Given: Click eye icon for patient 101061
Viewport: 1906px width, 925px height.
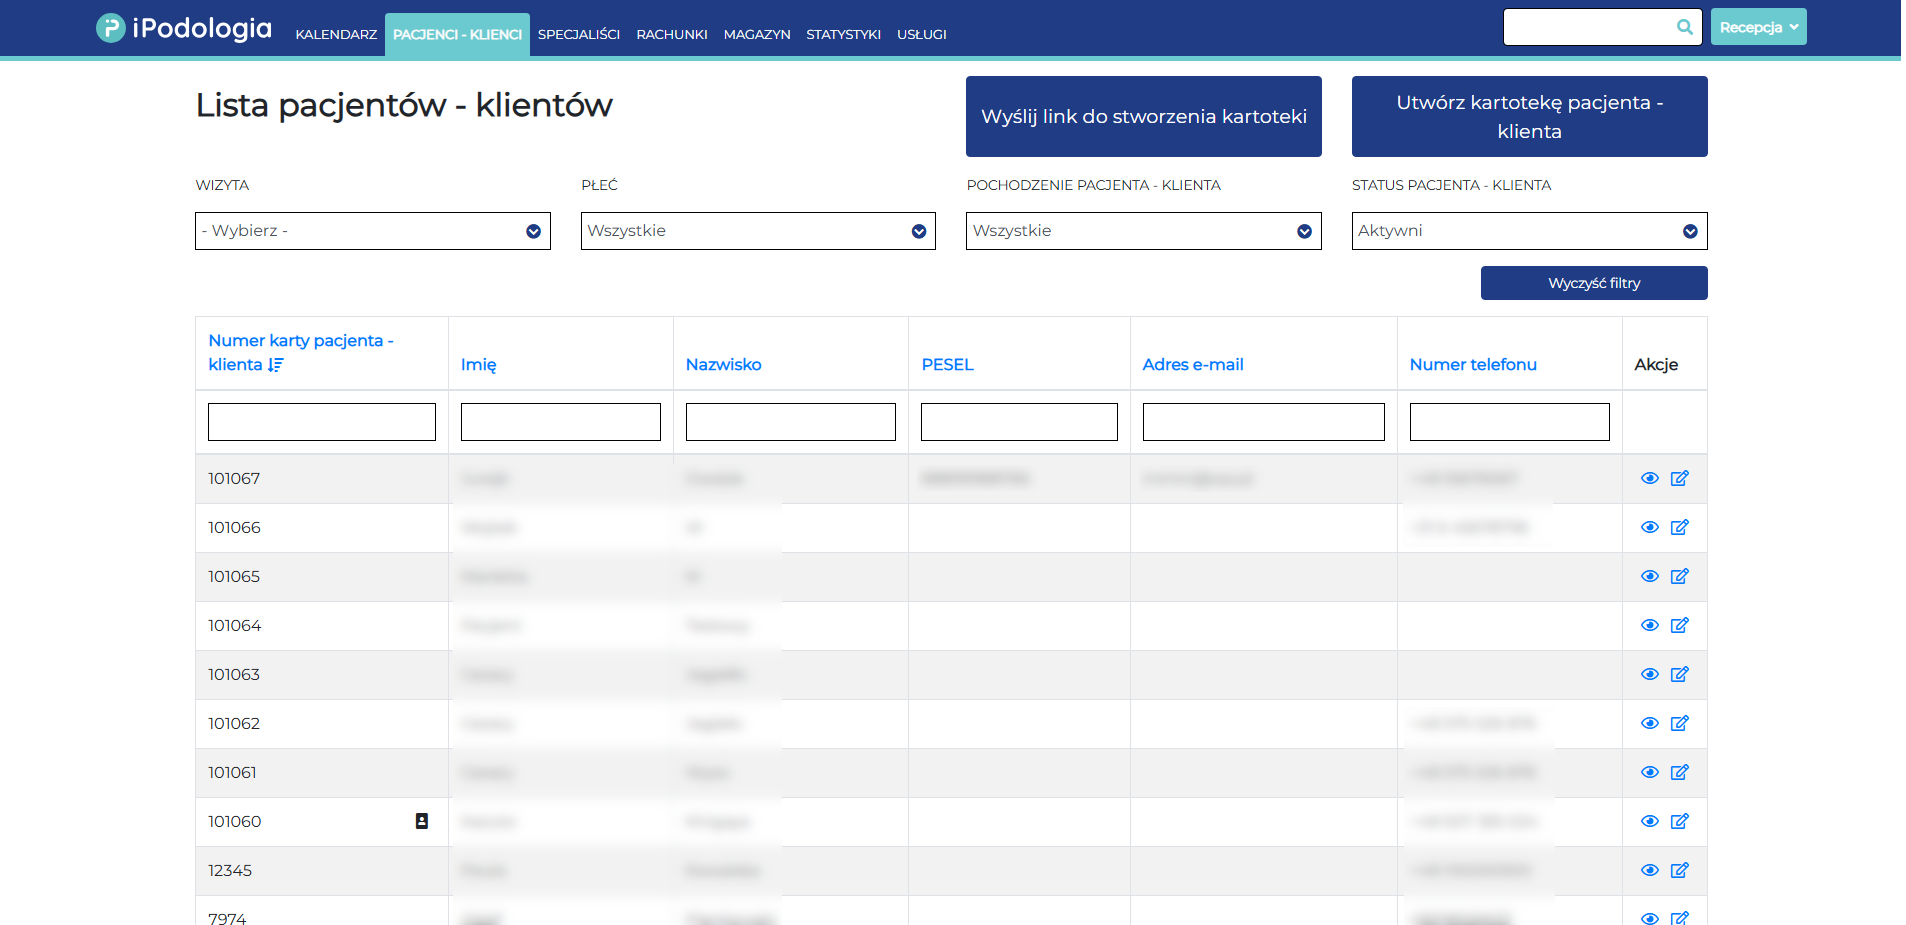Looking at the screenshot, I should (1649, 772).
